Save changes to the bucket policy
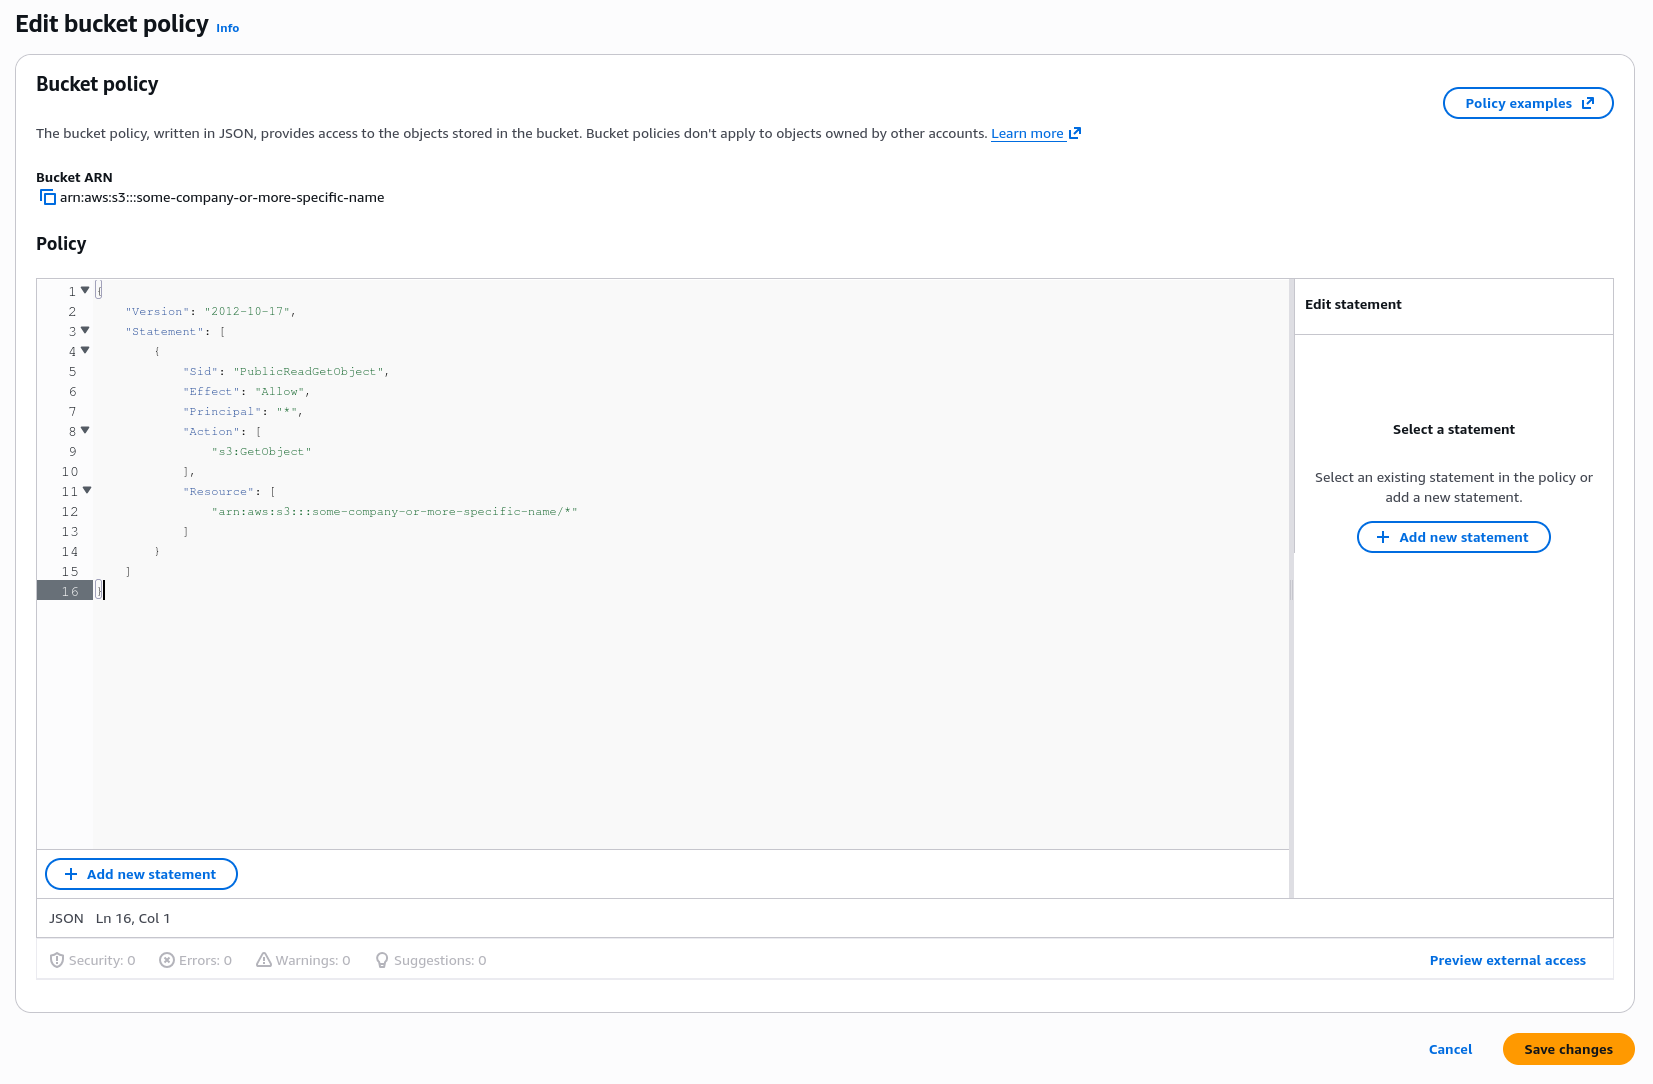 (x=1568, y=1049)
